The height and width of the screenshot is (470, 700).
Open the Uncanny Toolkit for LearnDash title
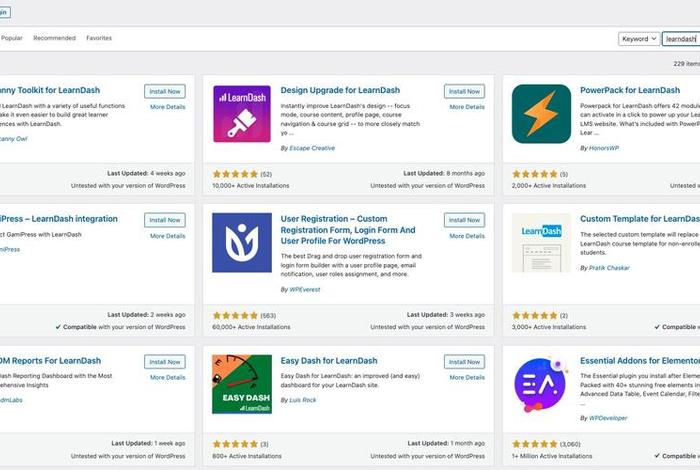pyautogui.click(x=50, y=90)
